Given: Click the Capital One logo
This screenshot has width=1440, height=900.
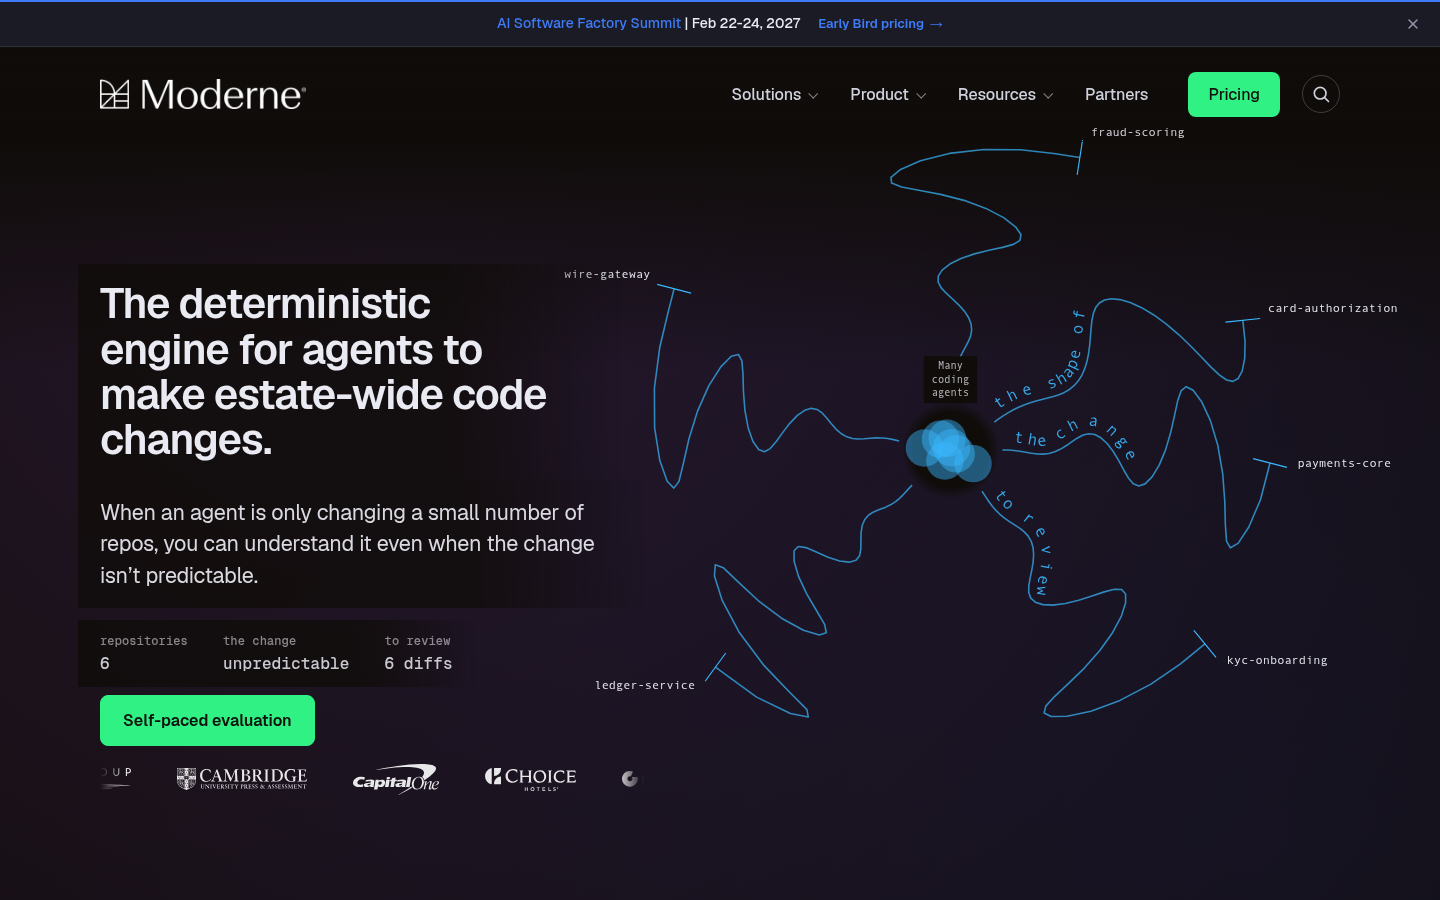Looking at the screenshot, I should tap(396, 779).
